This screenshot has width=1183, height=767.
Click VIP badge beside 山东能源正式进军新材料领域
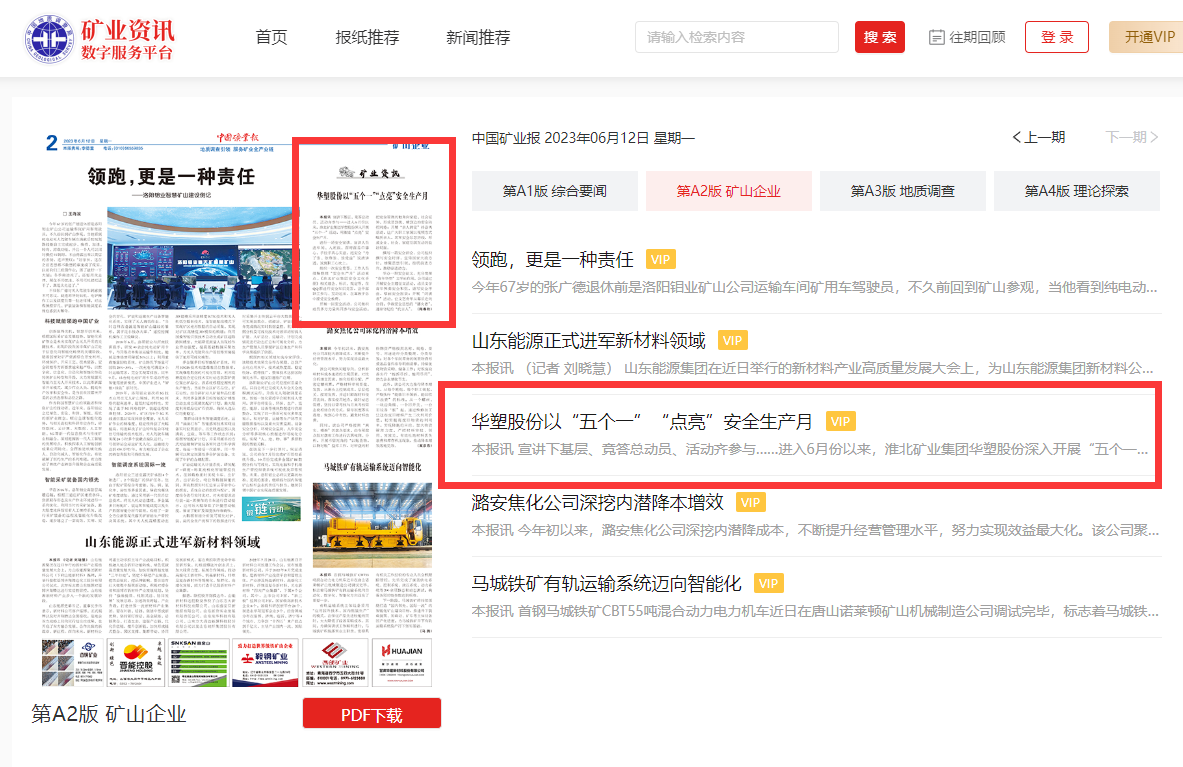click(732, 341)
